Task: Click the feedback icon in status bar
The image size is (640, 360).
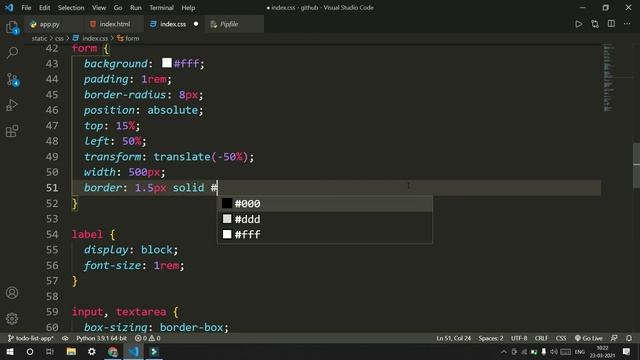Action: tap(614, 338)
